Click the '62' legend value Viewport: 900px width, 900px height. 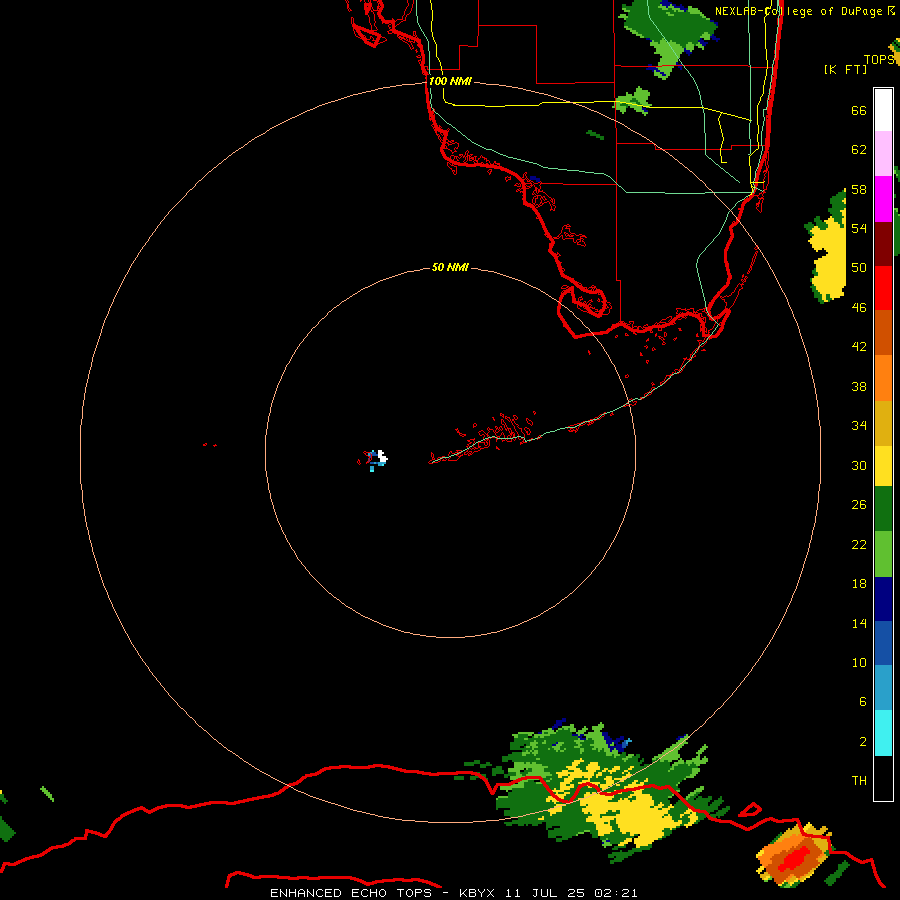[x=859, y=150]
